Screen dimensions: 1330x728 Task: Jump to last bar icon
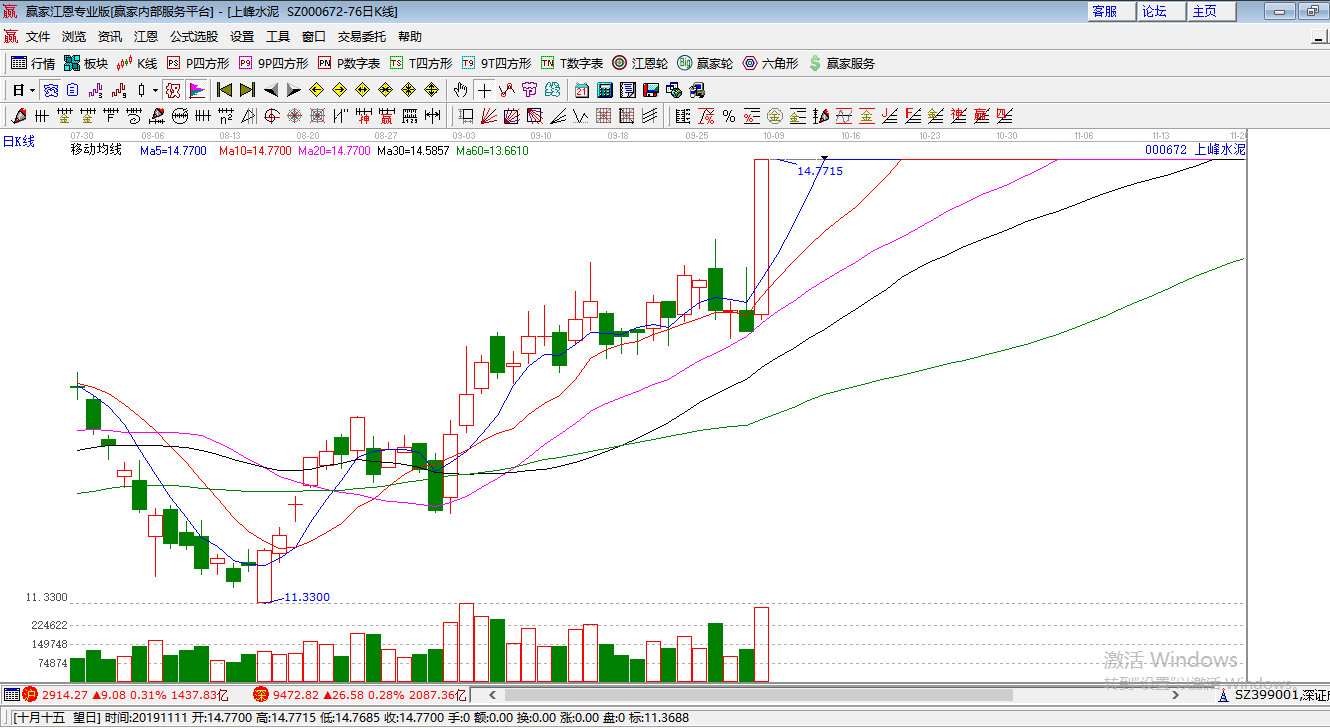pos(247,90)
